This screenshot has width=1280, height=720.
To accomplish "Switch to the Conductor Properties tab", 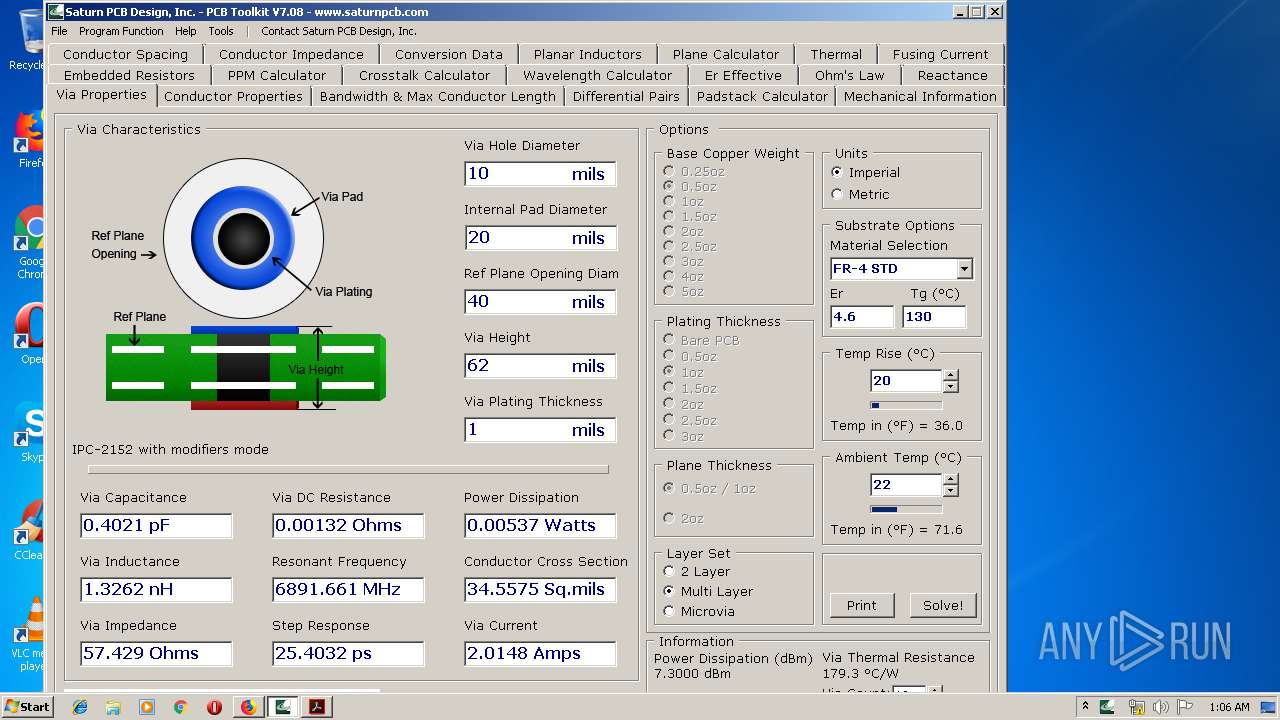I will pyautogui.click(x=233, y=96).
